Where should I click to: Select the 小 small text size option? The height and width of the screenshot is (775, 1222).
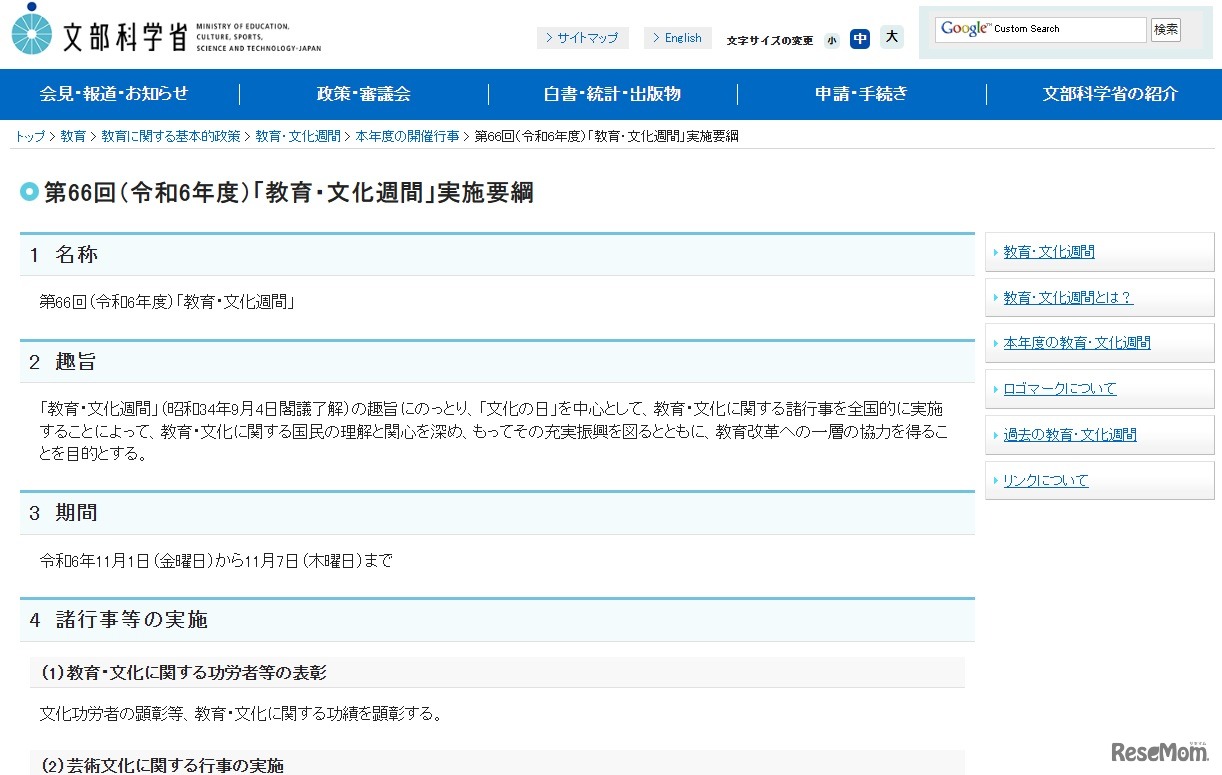[832, 39]
